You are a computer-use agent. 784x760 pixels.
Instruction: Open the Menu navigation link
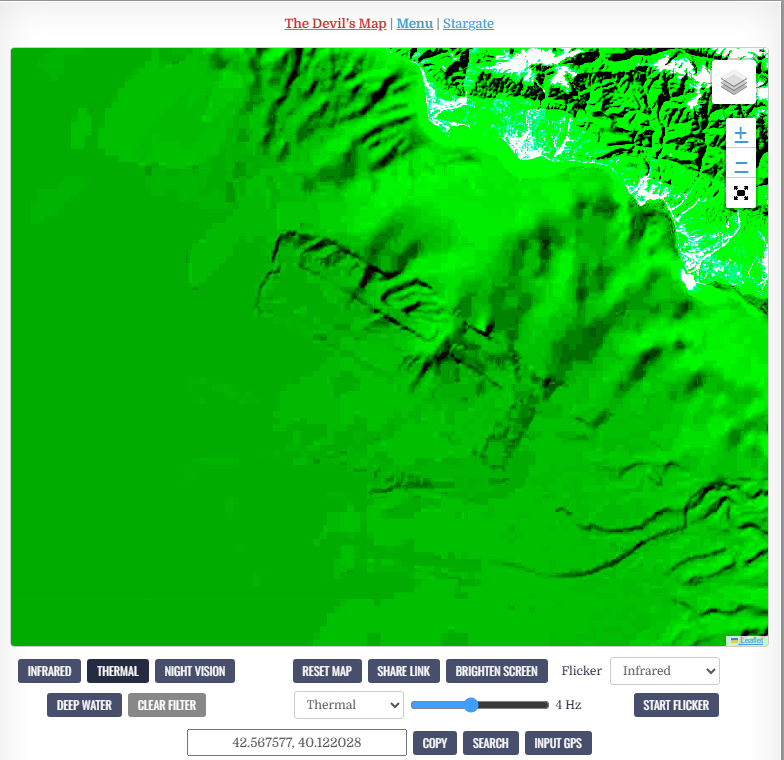tap(414, 23)
